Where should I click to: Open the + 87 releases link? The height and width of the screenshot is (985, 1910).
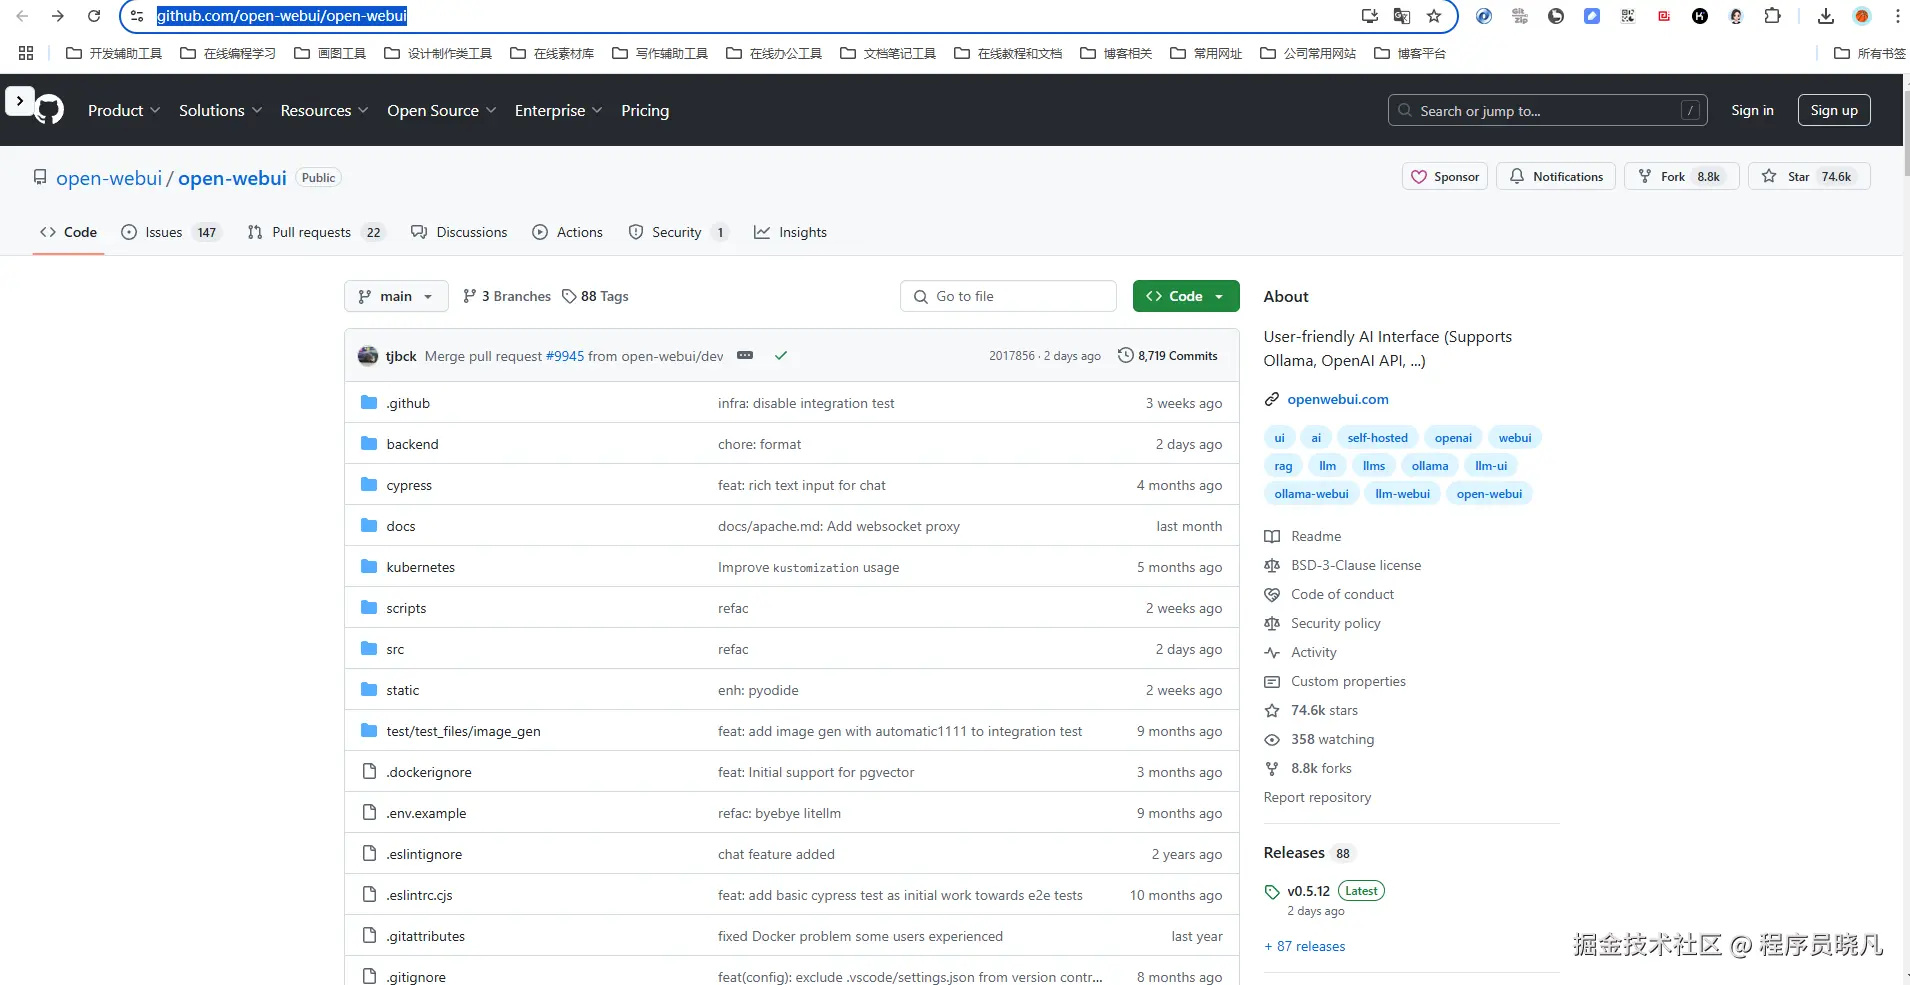click(1305, 946)
